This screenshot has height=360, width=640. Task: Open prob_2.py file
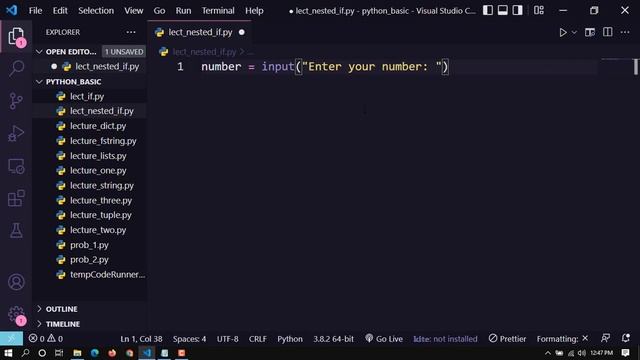(89, 260)
